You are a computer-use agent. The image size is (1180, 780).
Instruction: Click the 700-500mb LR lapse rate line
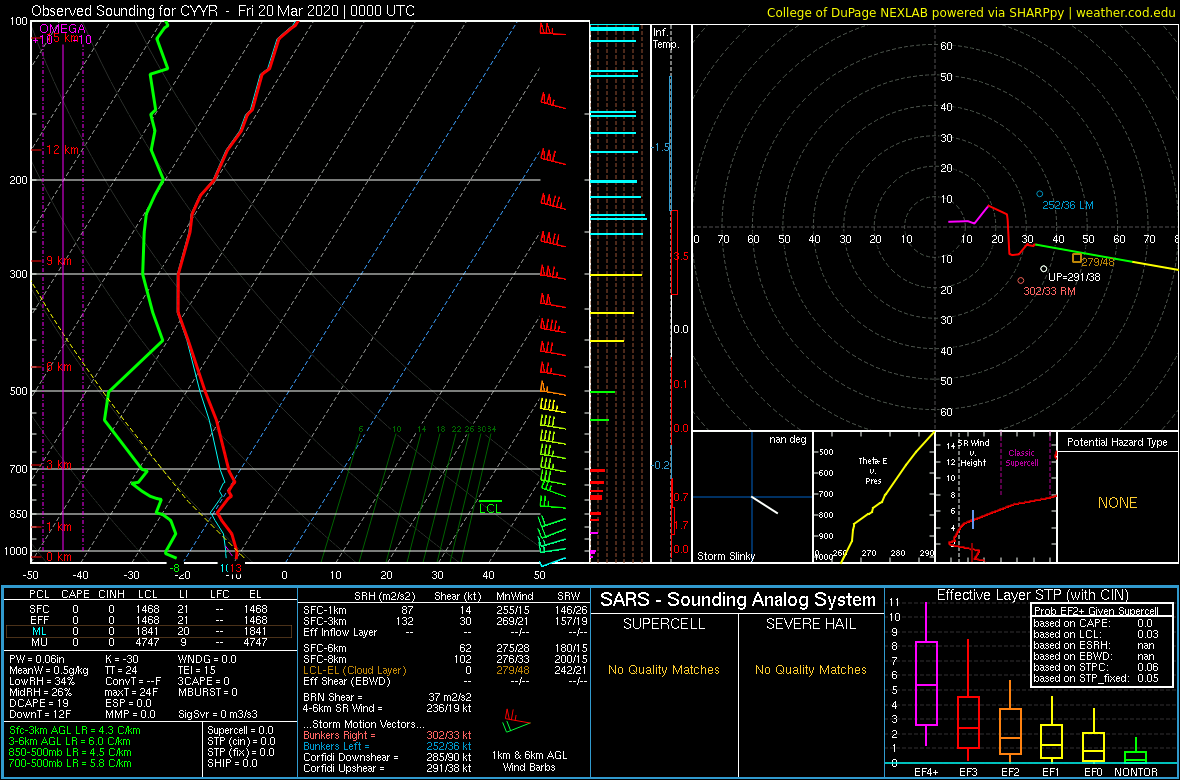(x=69, y=763)
